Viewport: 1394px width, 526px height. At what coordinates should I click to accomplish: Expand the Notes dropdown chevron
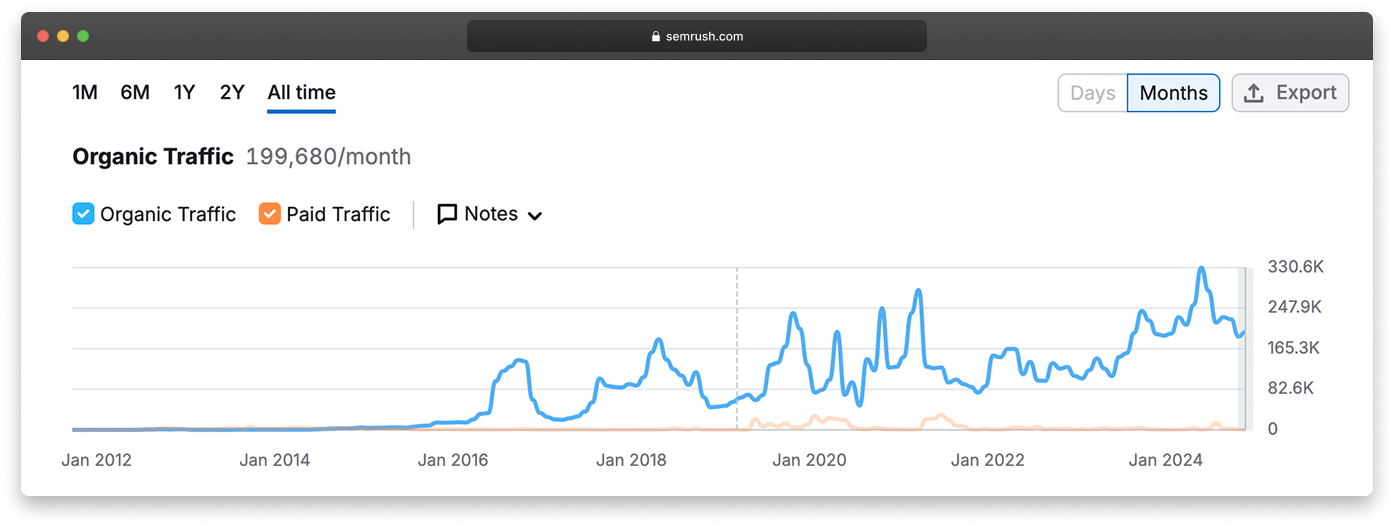pos(535,216)
